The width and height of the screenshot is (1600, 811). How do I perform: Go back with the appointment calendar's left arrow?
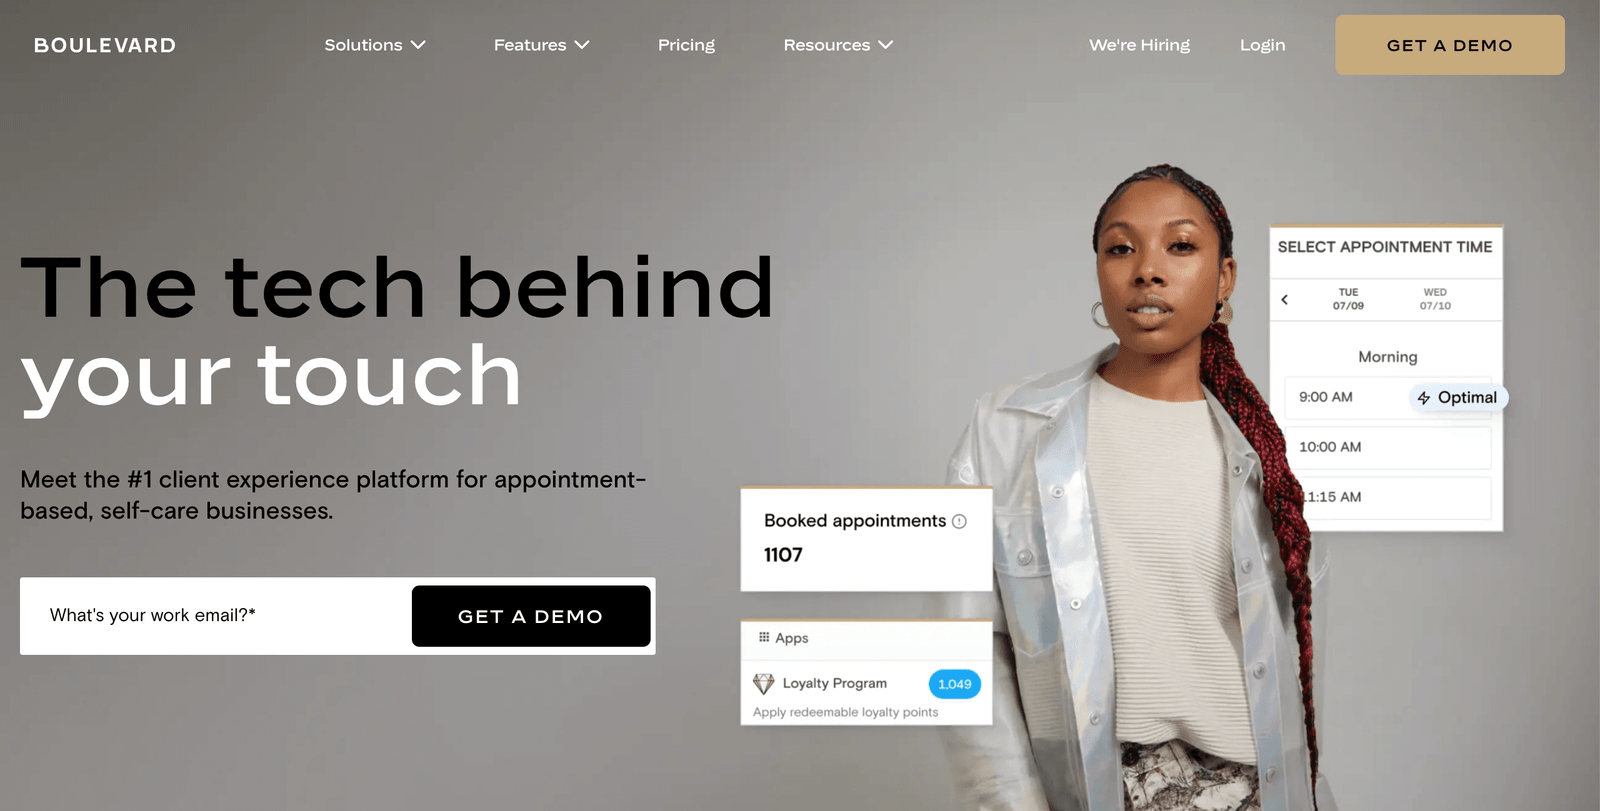coord(1285,299)
